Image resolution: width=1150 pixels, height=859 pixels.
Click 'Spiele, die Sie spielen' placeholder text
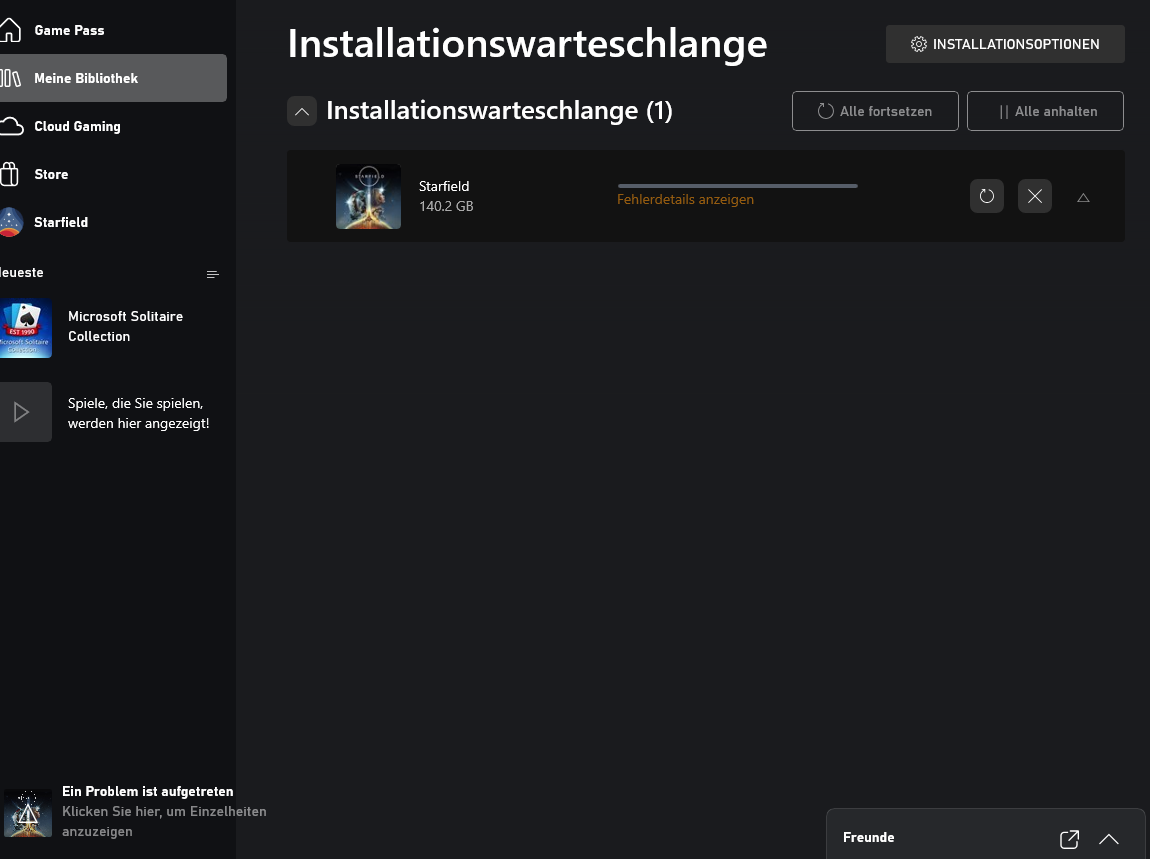point(139,413)
